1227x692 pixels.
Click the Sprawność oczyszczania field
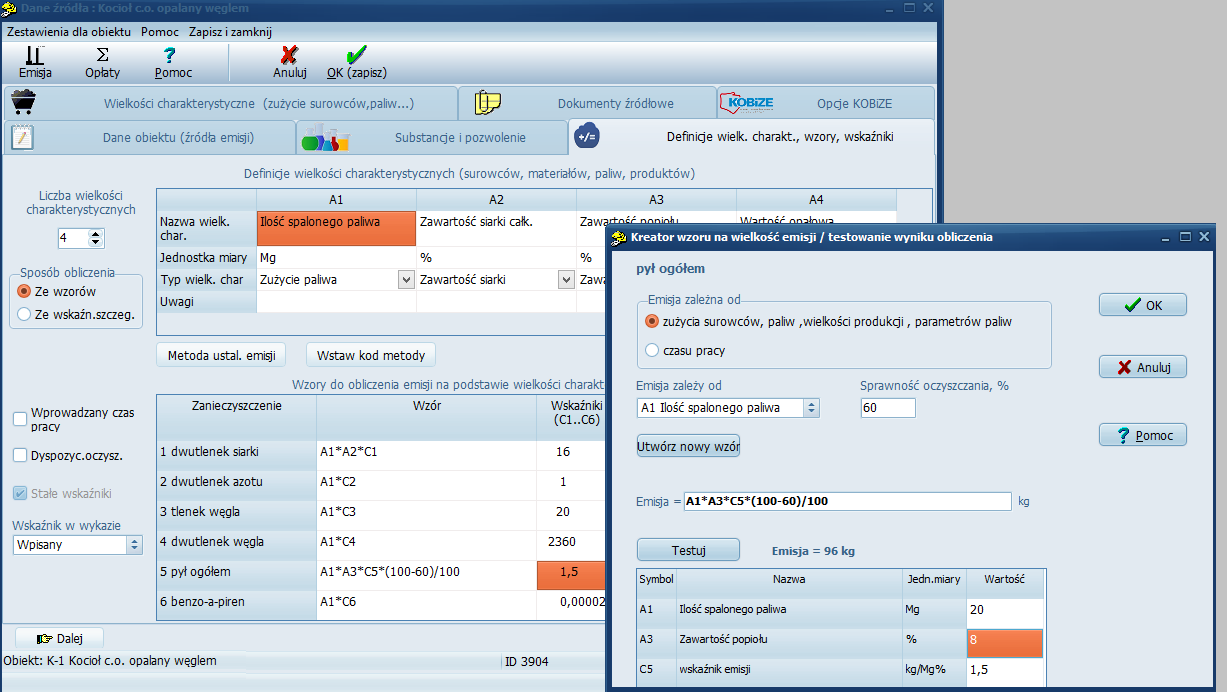click(888, 408)
